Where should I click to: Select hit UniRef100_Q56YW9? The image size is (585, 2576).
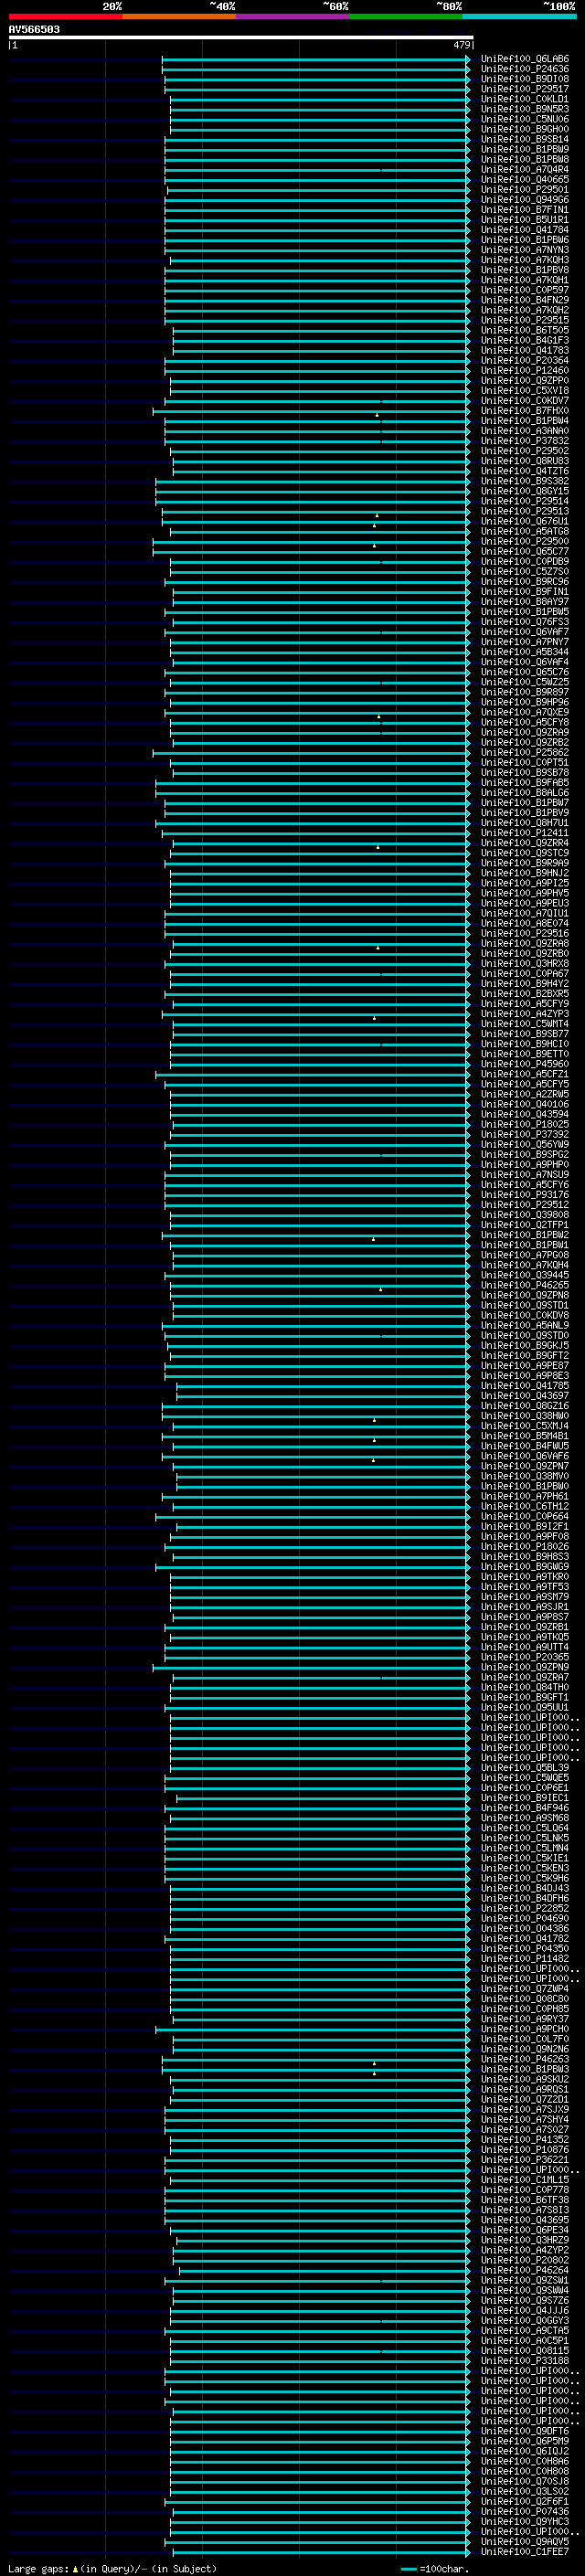pos(525,1144)
